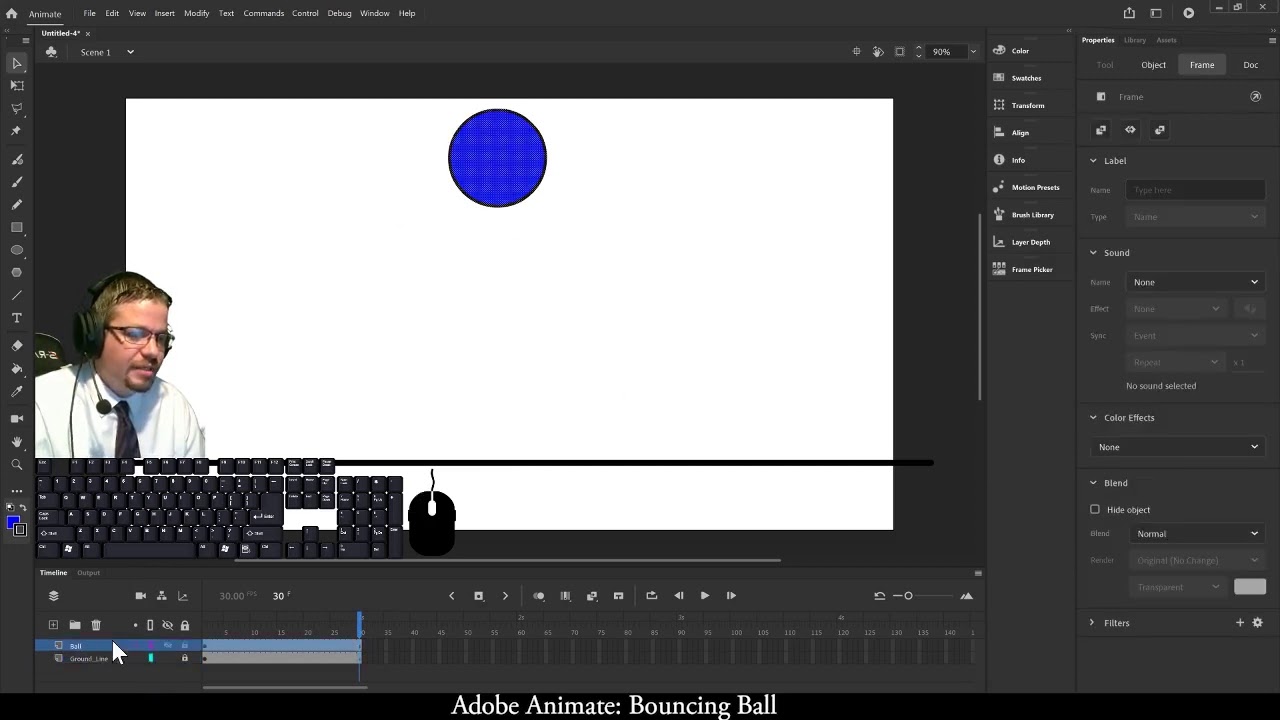Select the Rectangle tool
Viewport: 1280px width, 720px height.
pos(17,228)
